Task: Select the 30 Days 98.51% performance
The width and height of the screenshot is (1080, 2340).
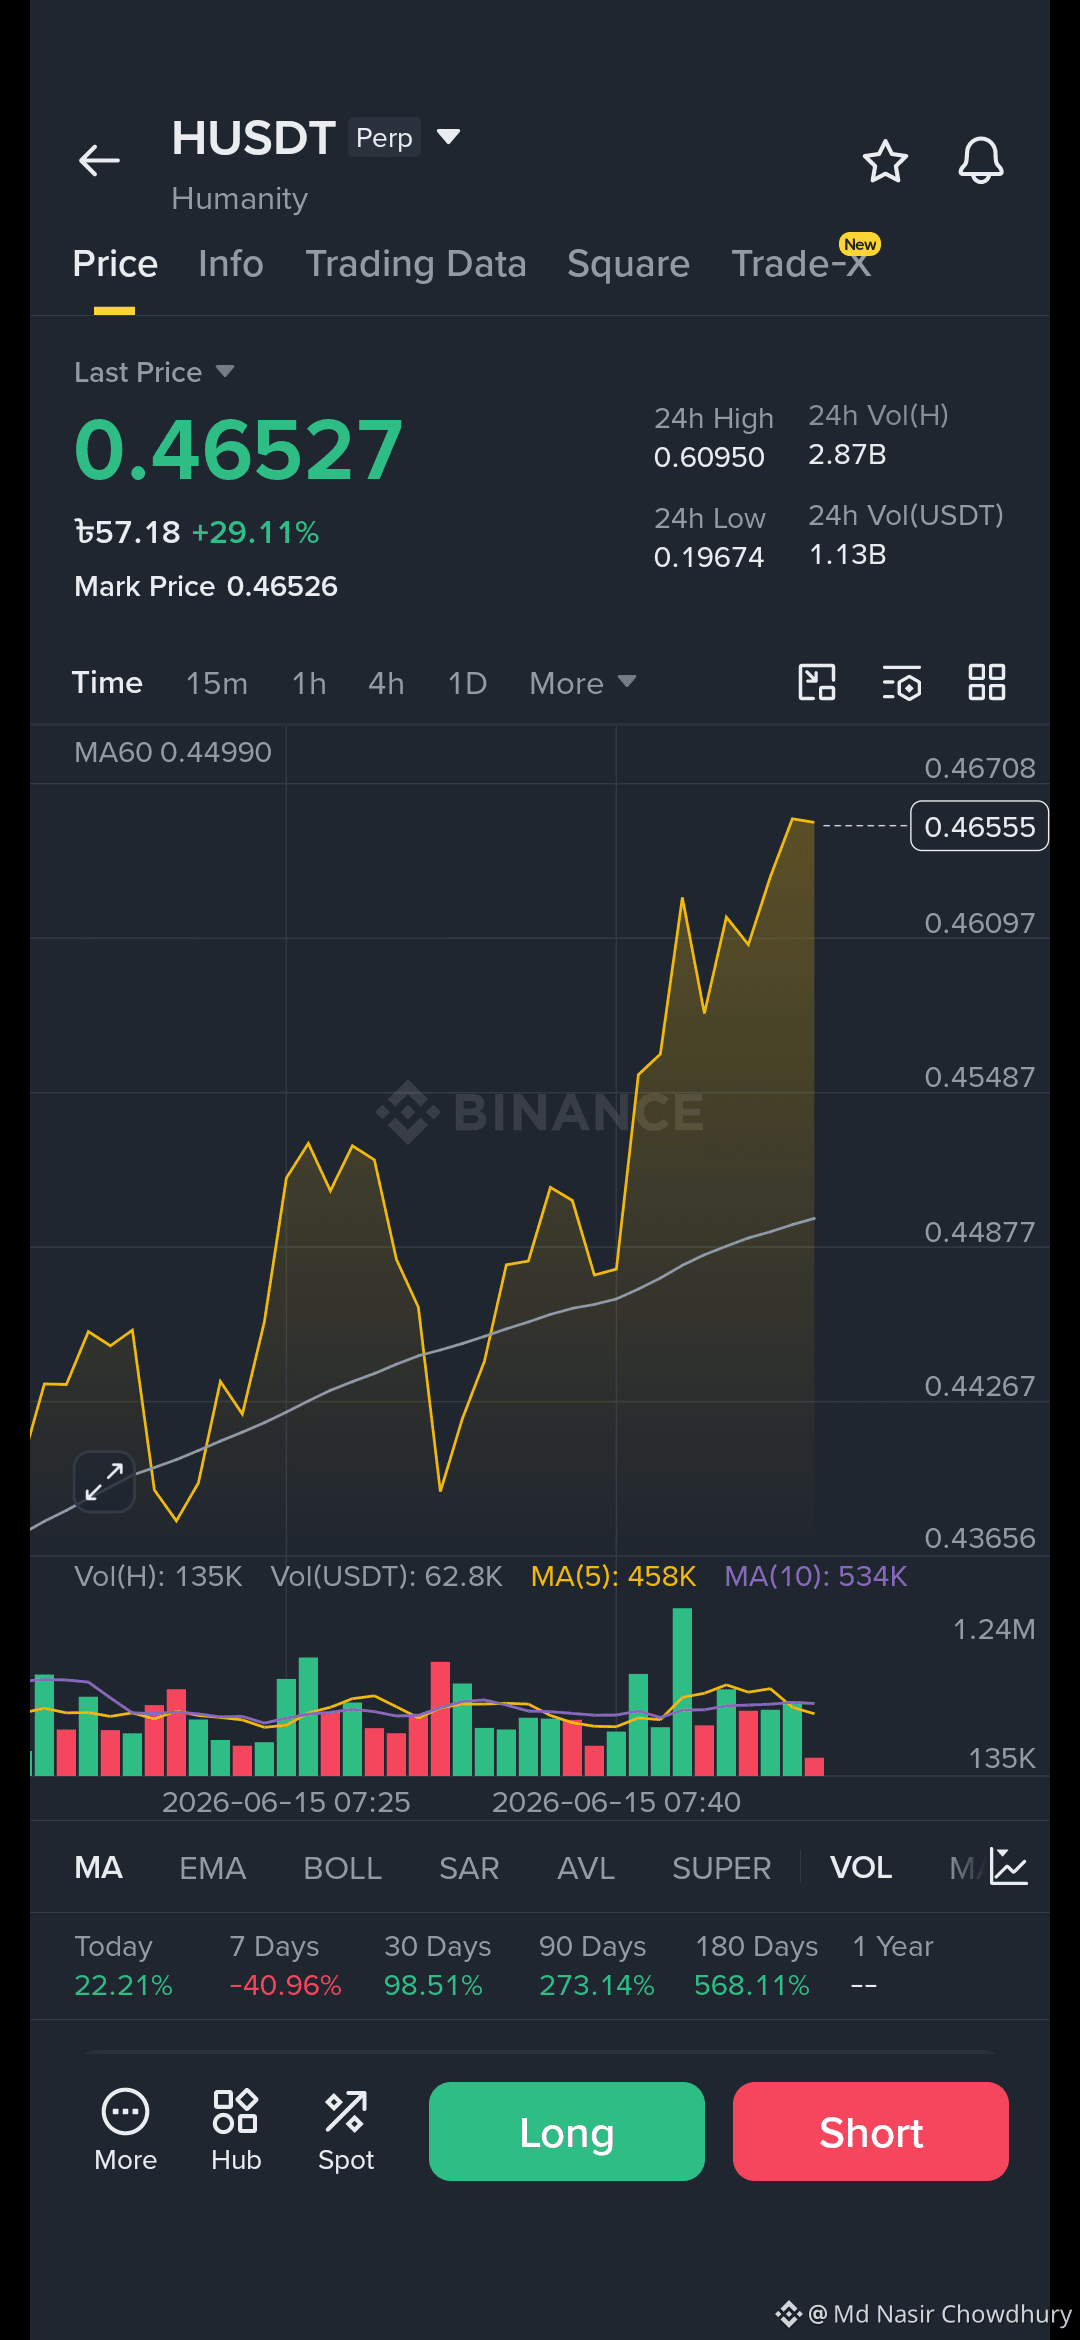Action: click(x=437, y=1965)
